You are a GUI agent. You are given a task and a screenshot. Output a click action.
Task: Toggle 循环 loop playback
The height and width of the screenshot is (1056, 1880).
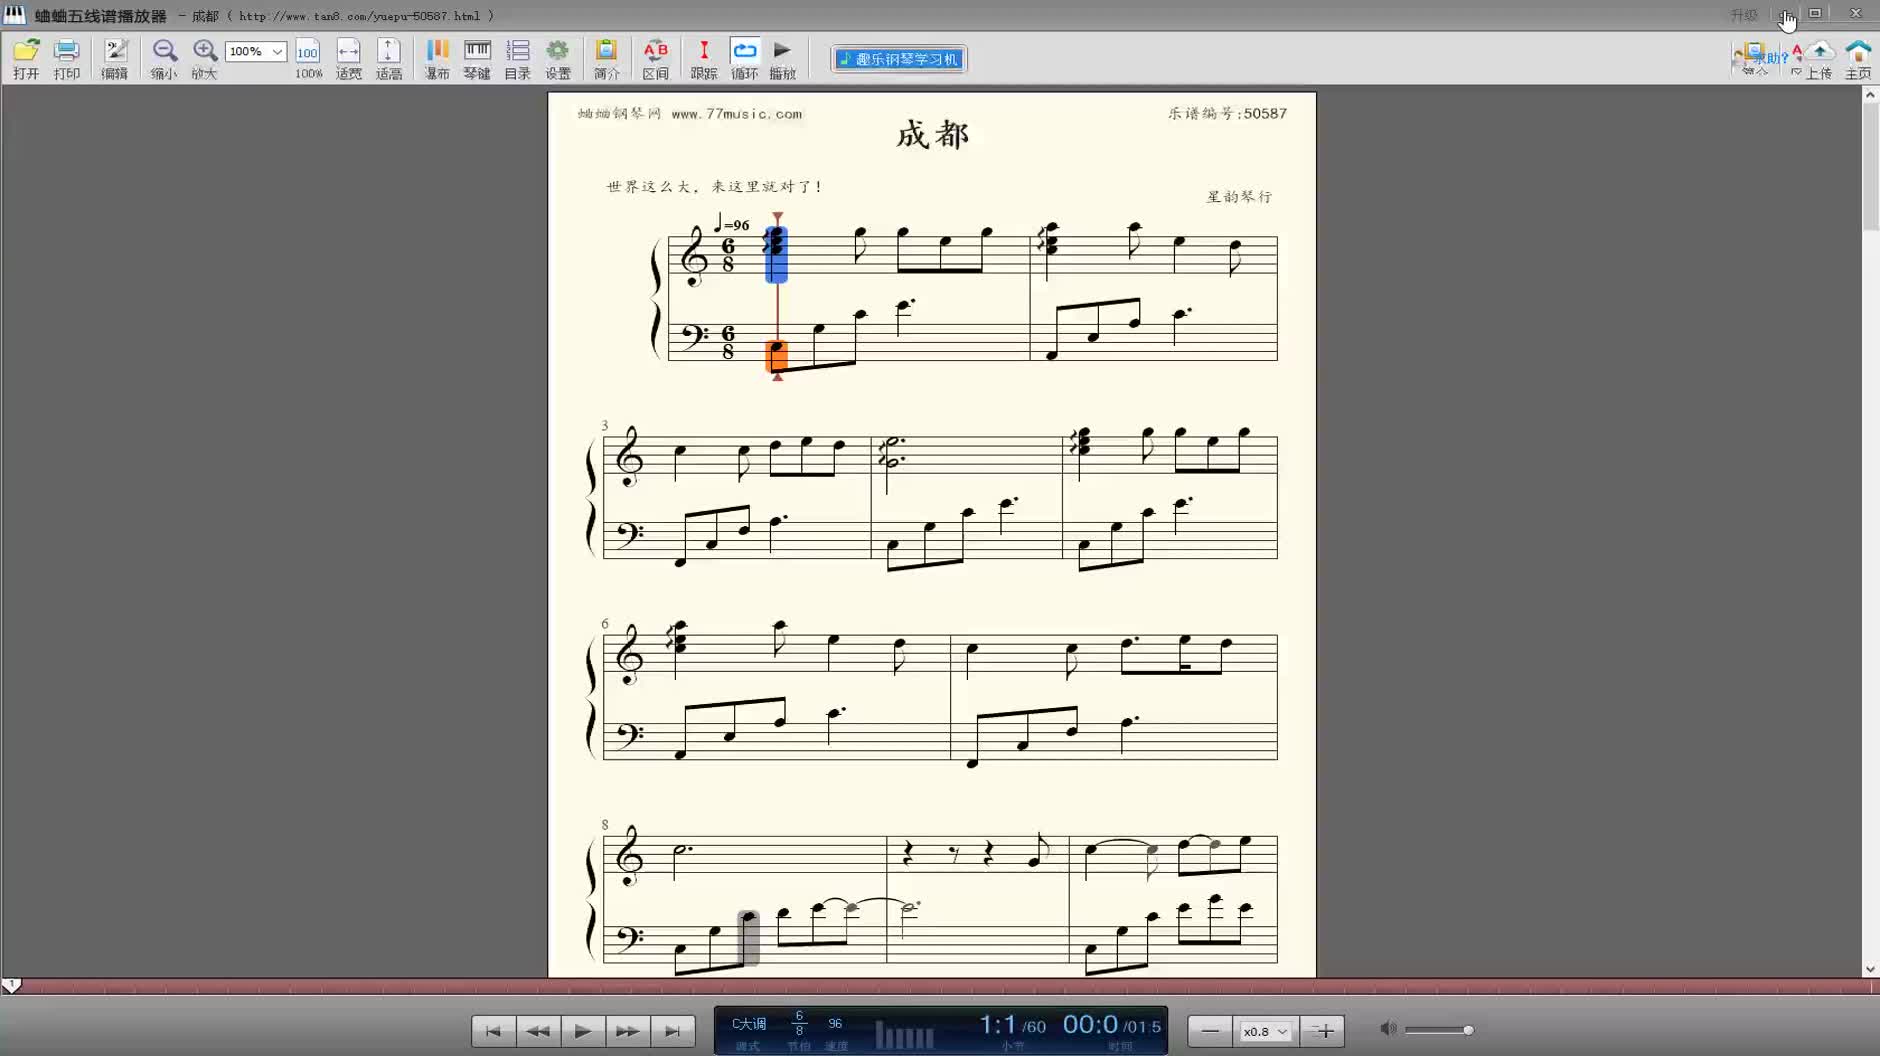pos(744,59)
